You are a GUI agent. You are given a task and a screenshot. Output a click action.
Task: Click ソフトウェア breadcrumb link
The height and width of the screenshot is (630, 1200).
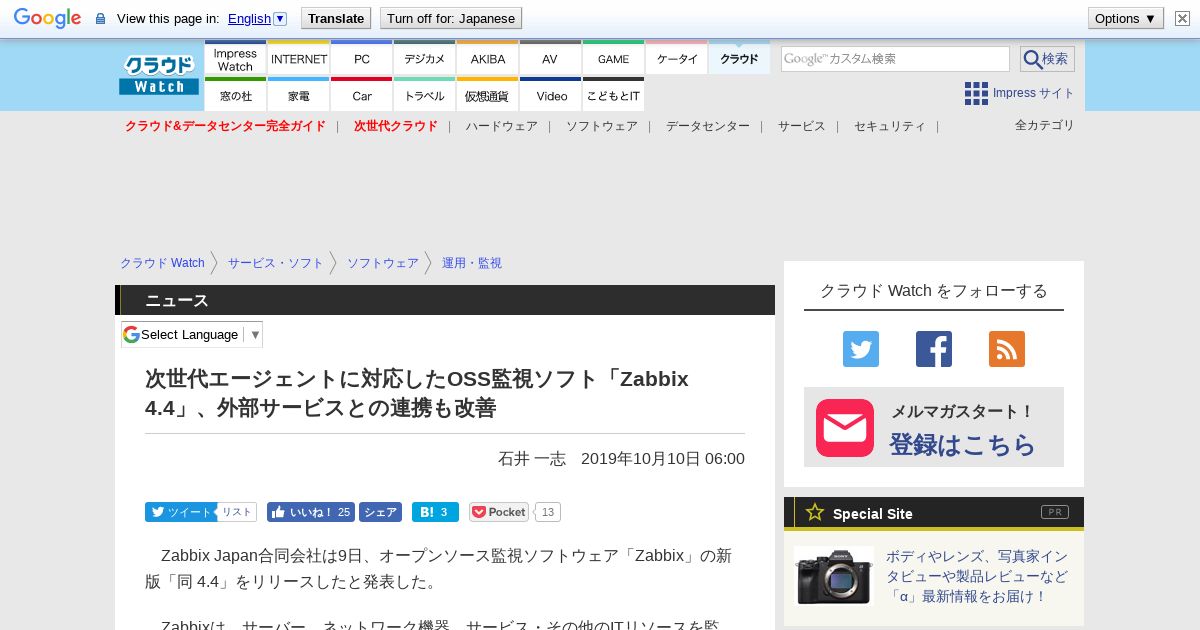(382, 263)
